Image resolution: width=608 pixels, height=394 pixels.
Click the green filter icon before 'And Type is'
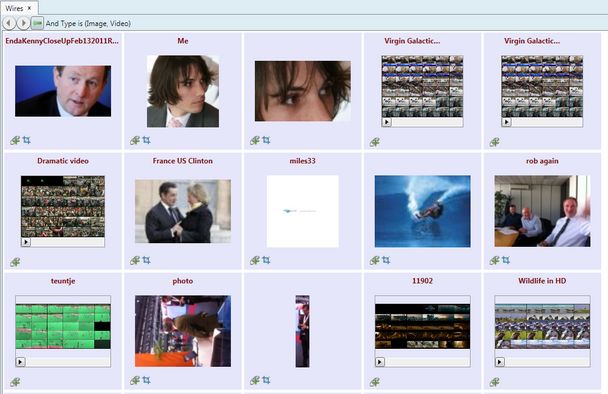[37, 23]
